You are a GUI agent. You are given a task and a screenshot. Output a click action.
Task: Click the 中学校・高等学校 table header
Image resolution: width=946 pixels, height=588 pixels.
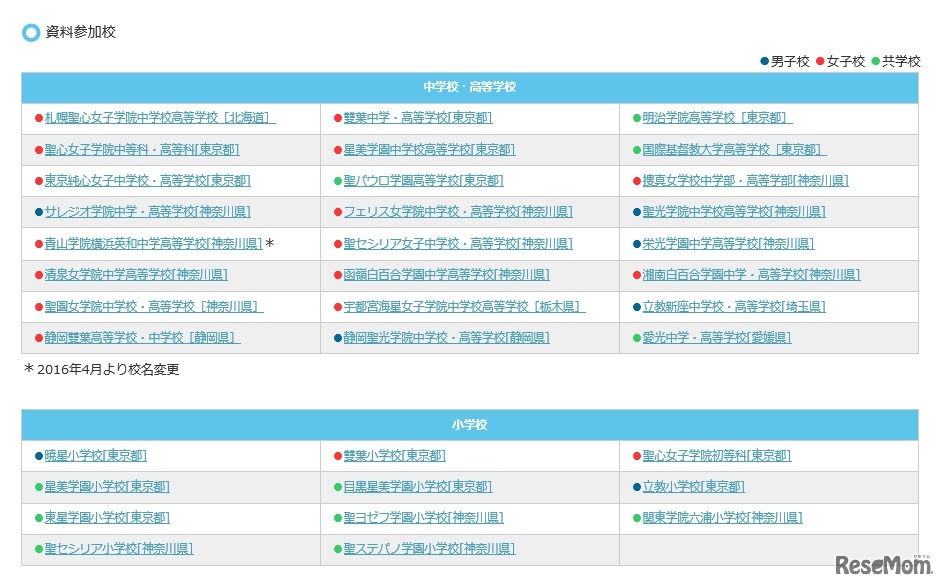(x=469, y=87)
